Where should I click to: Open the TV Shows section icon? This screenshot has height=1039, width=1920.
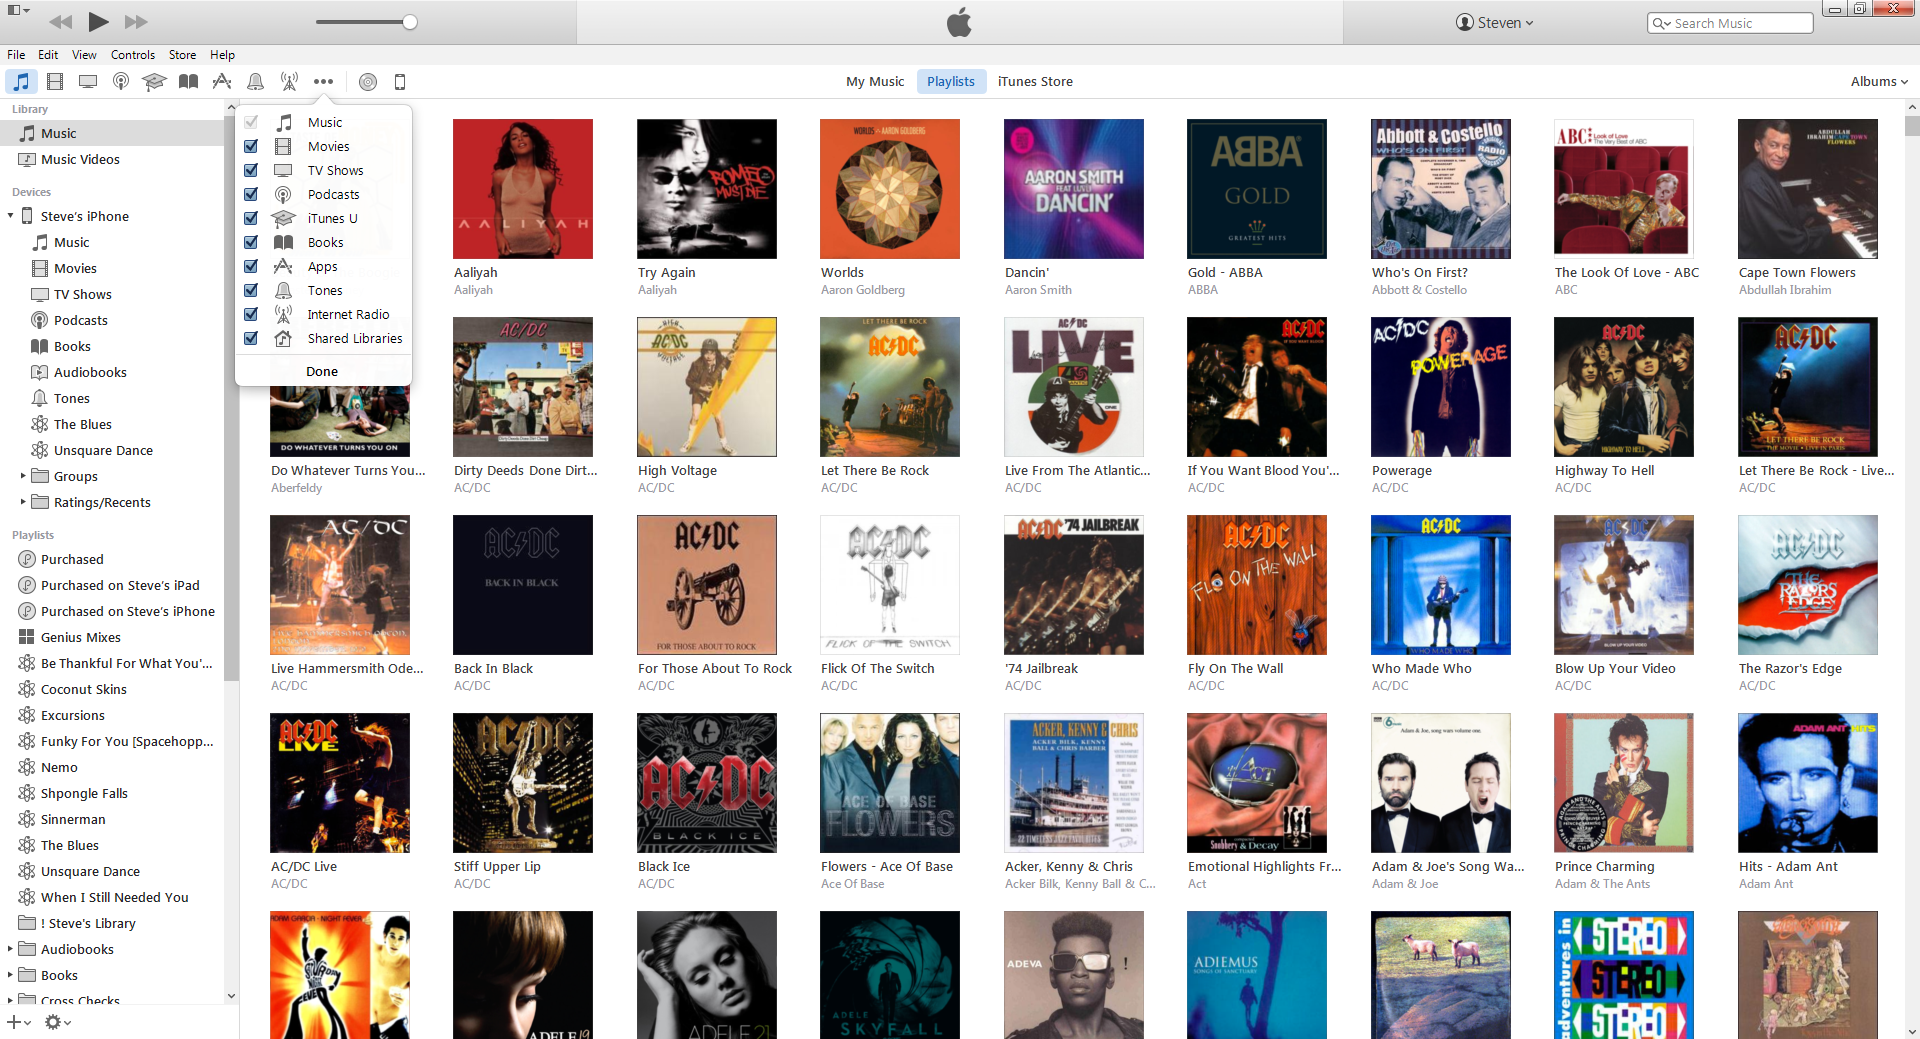[x=88, y=82]
